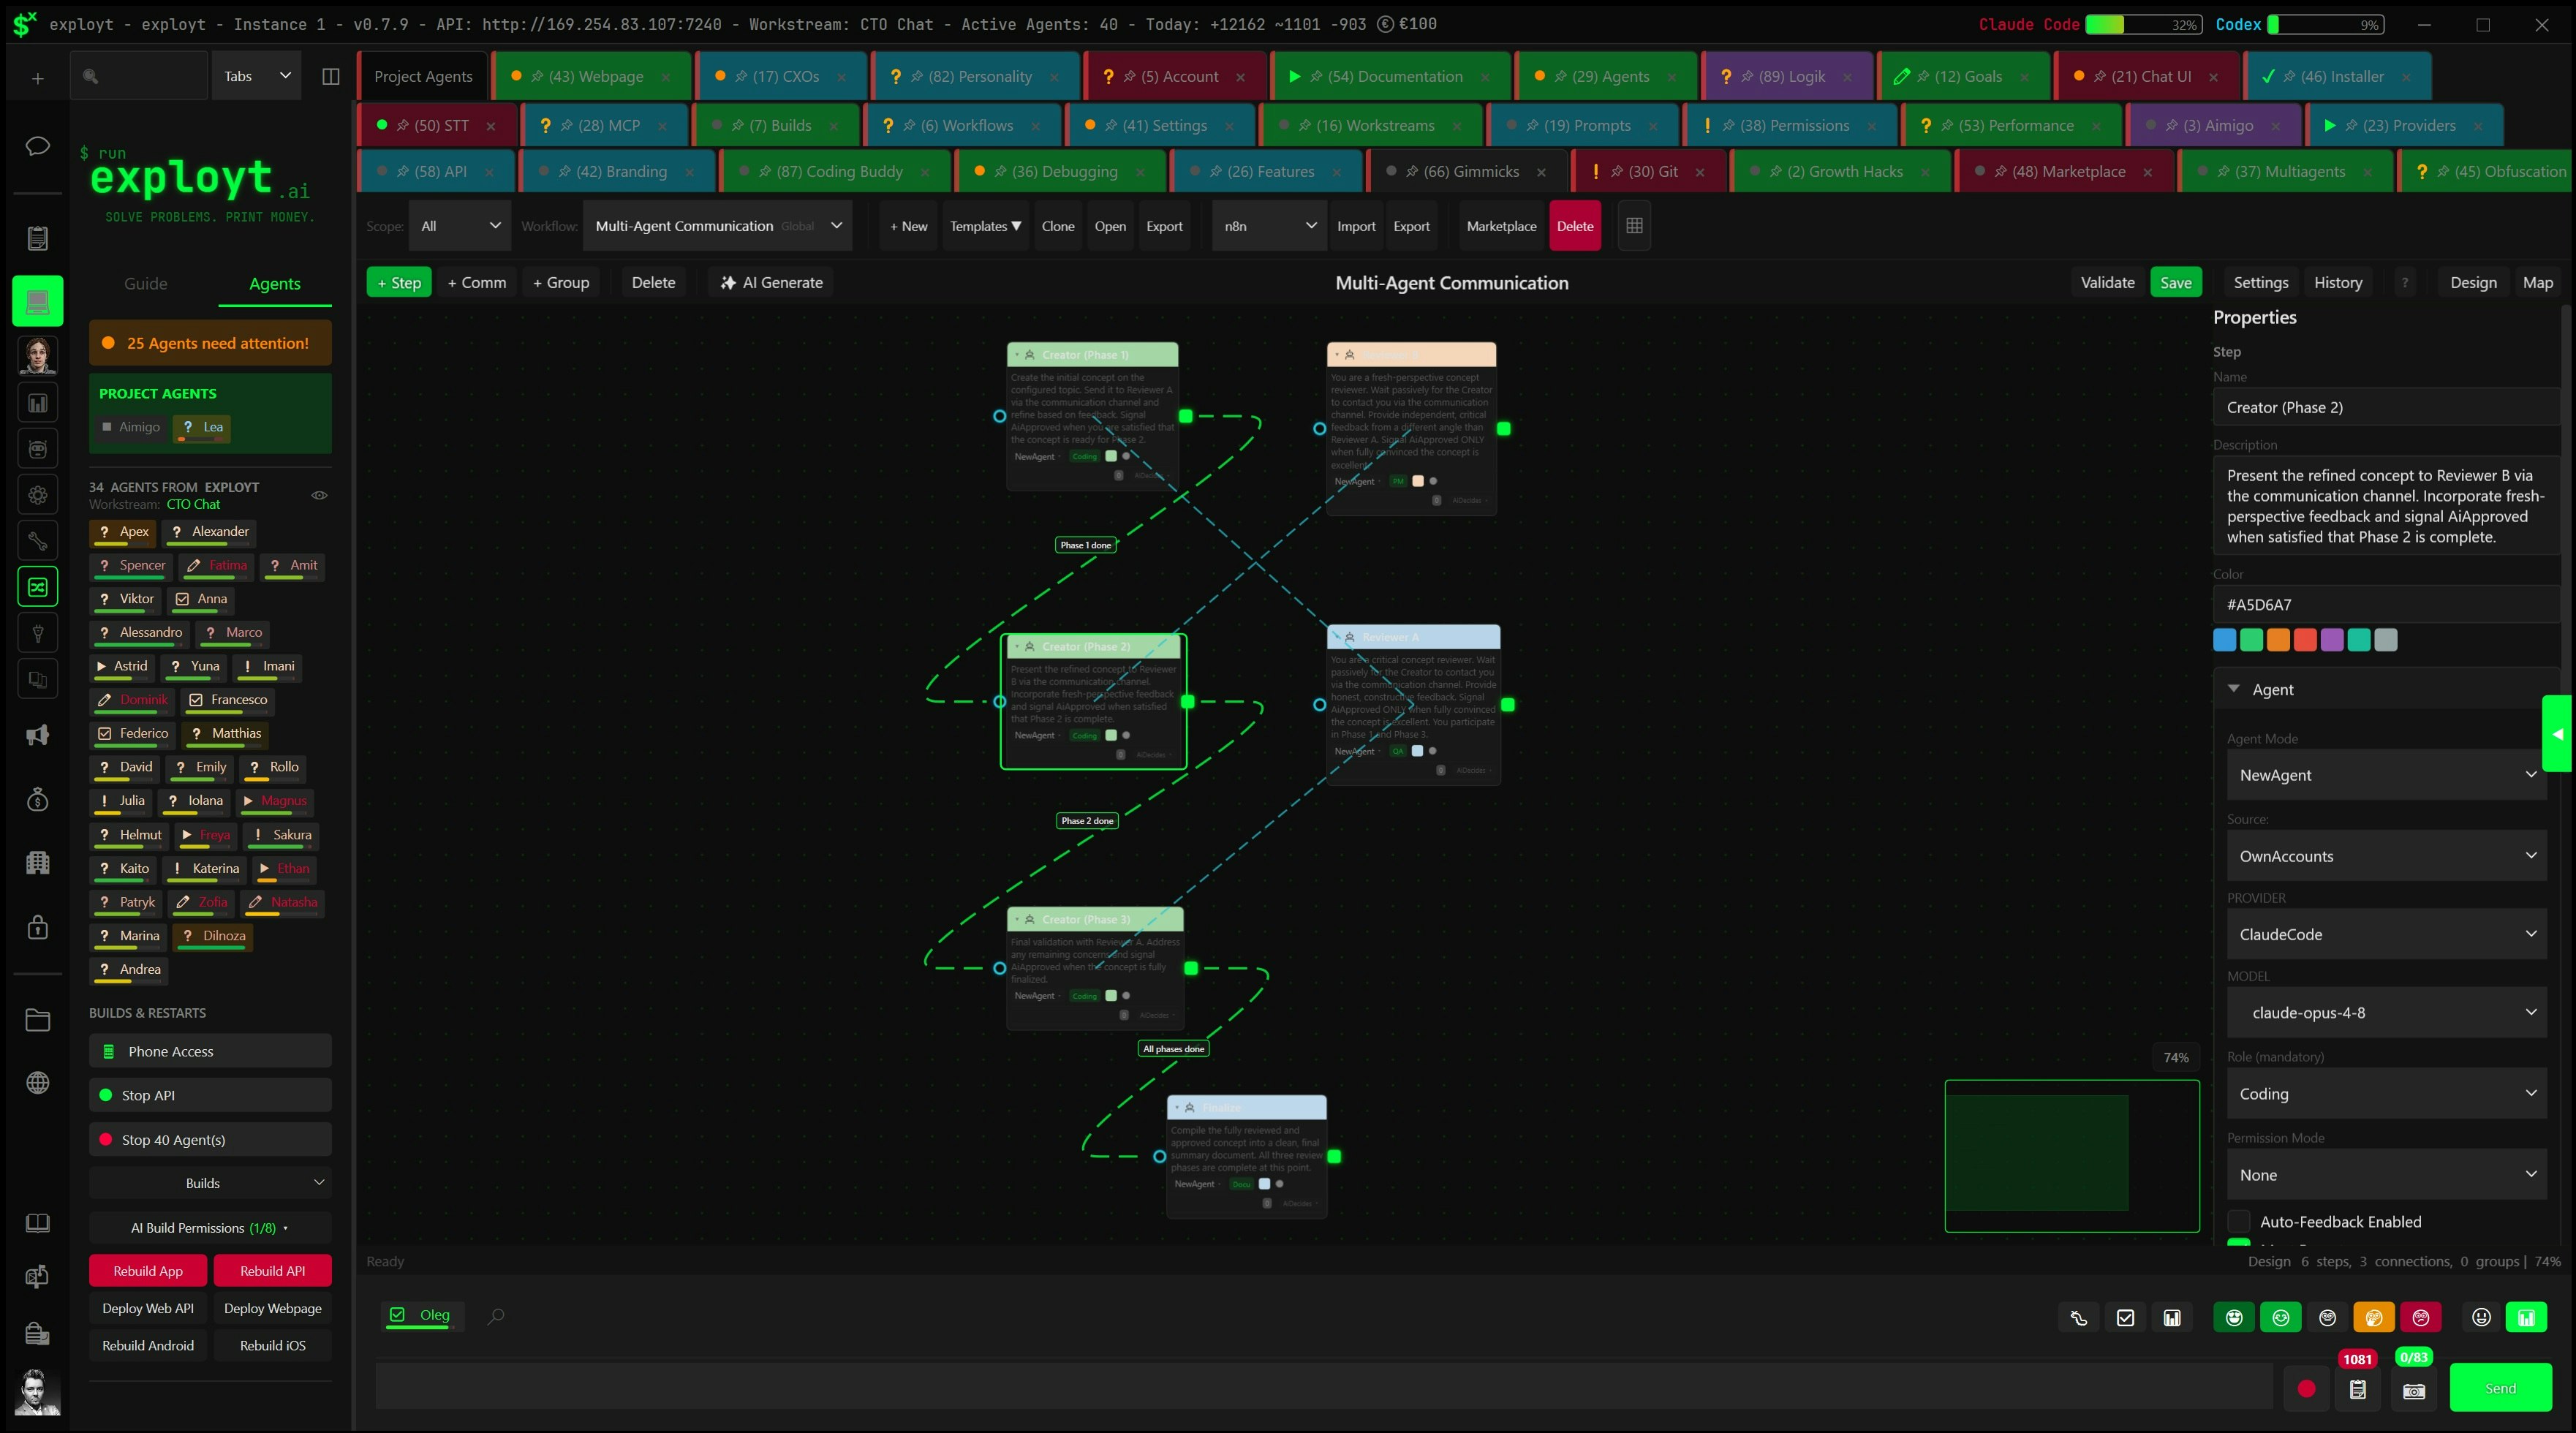The image size is (2576, 1433).
Task: Click the split panel layout icon
Action: click(331, 77)
